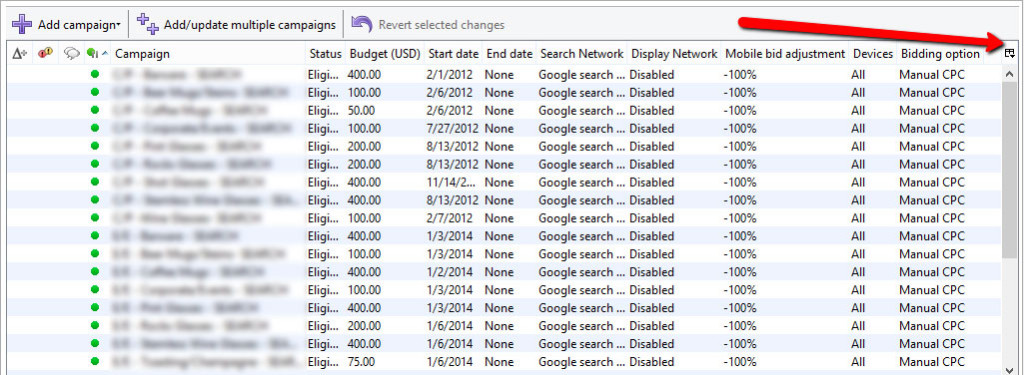The image size is (1024, 375).
Task: Select the green dot in the 75.00 budget row
Action: [x=95, y=362]
